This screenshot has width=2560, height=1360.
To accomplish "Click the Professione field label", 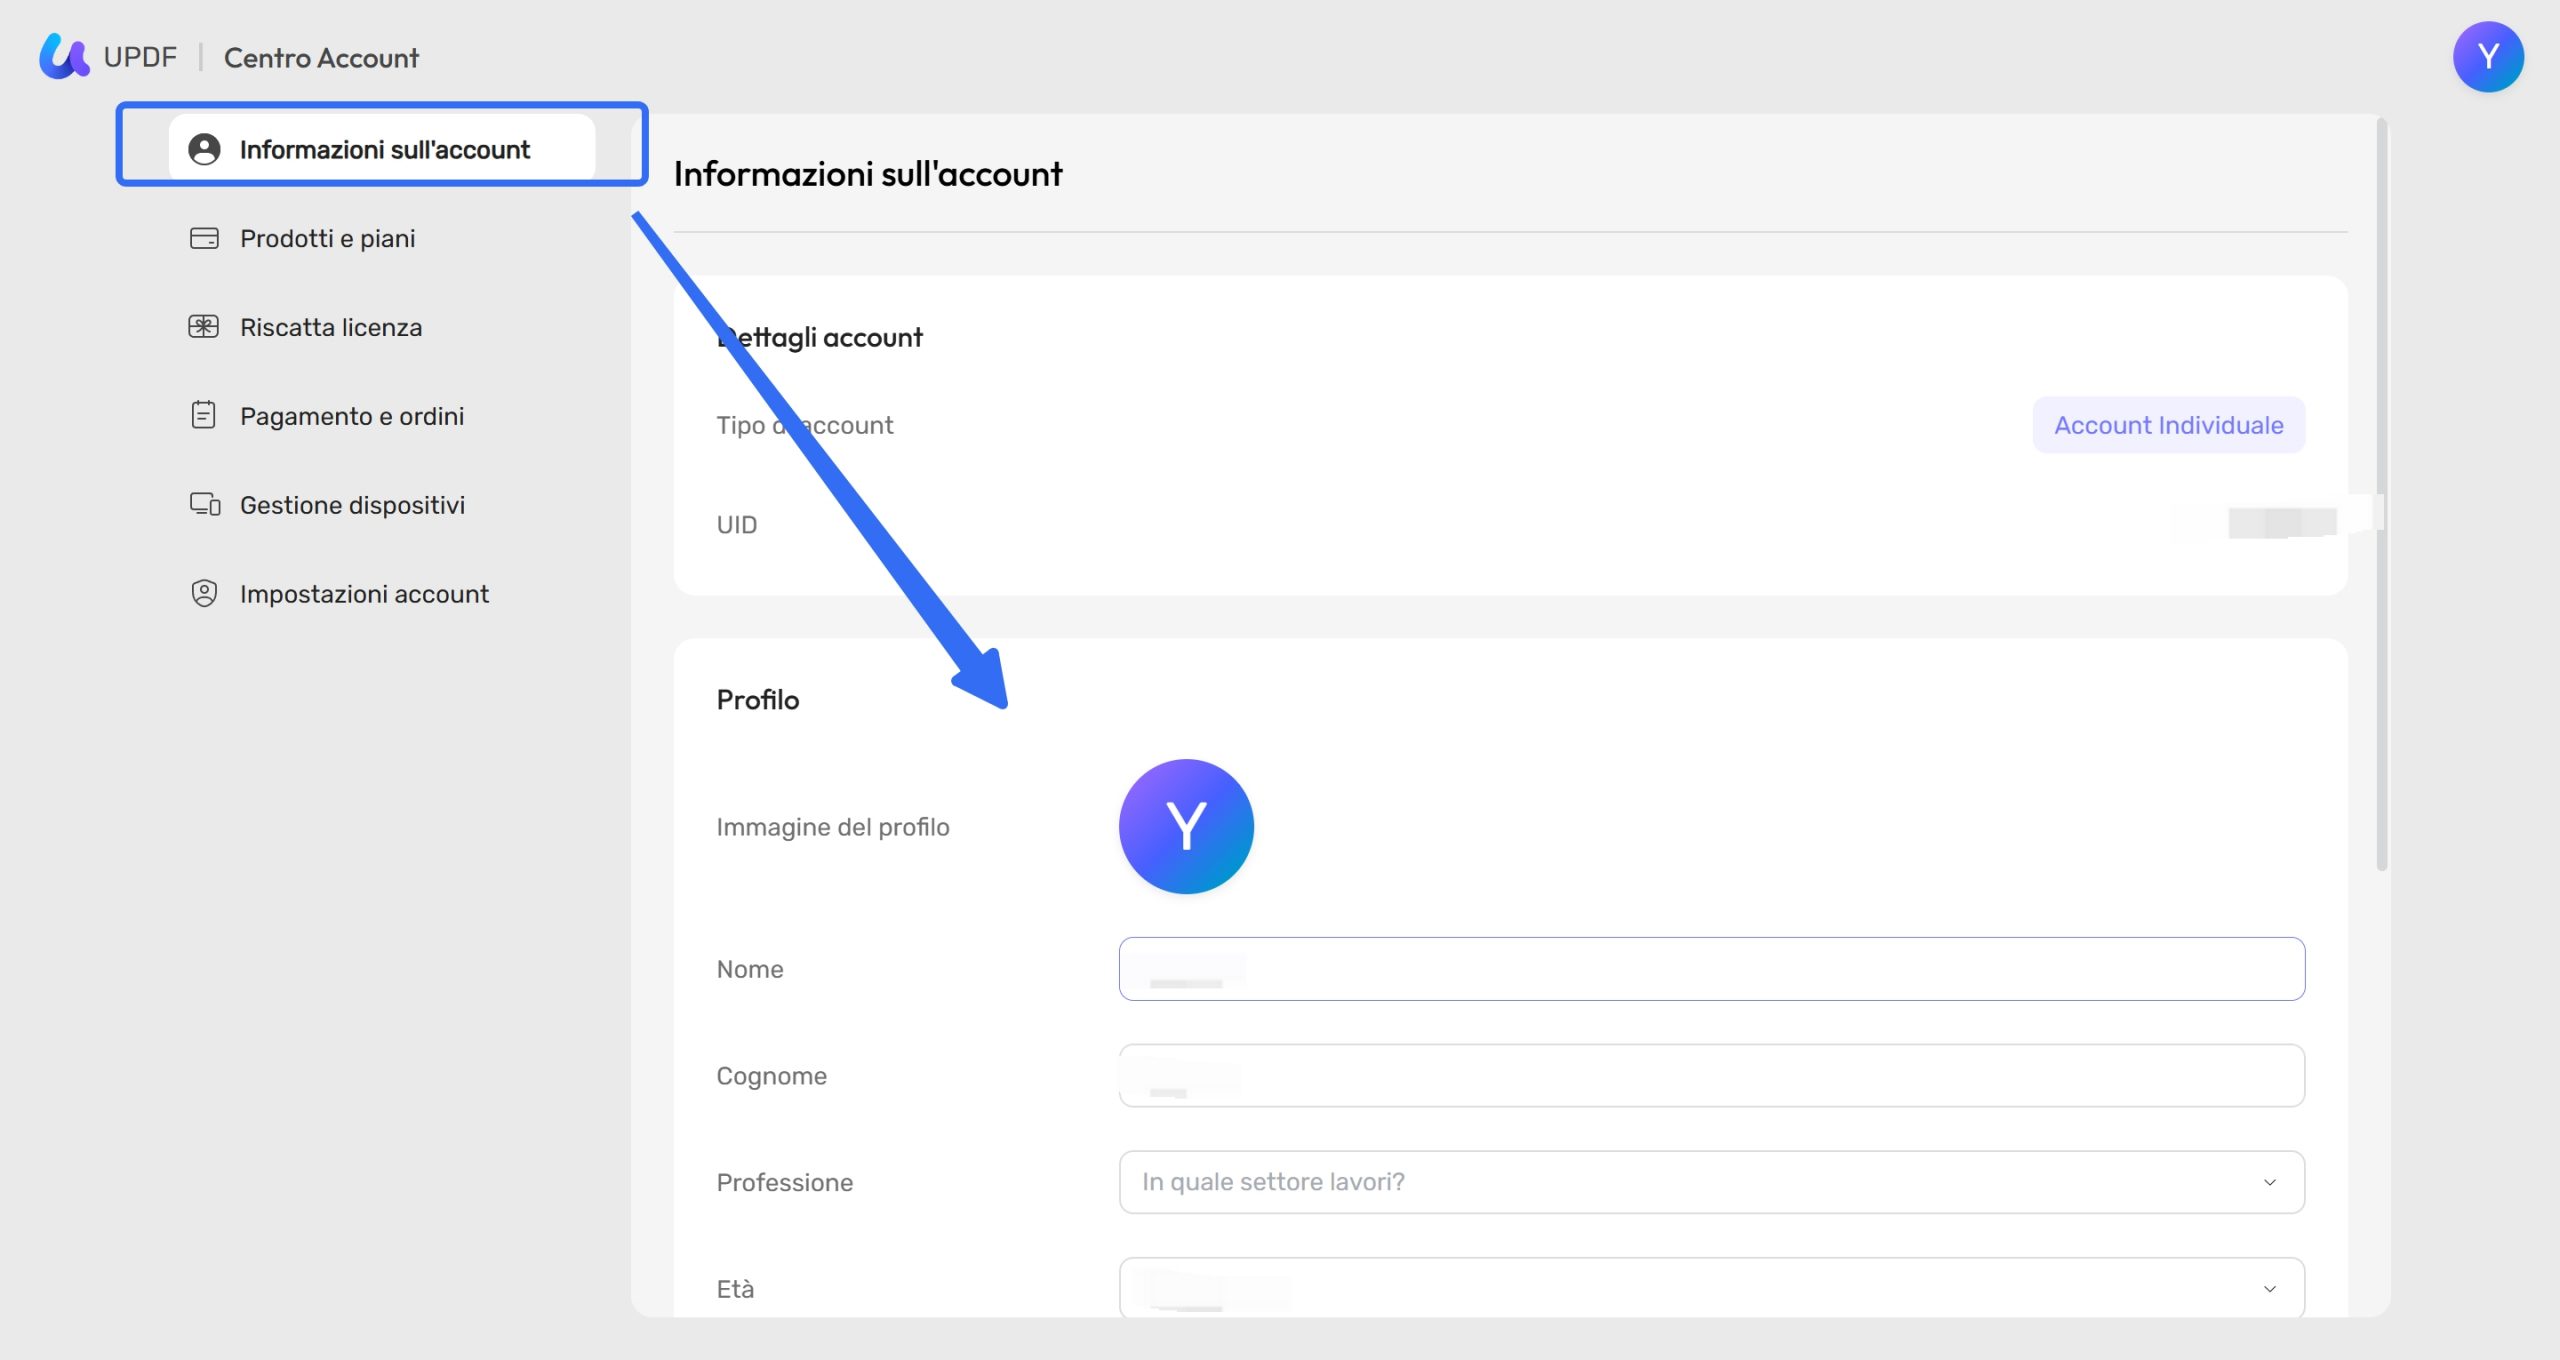I will click(x=785, y=1182).
